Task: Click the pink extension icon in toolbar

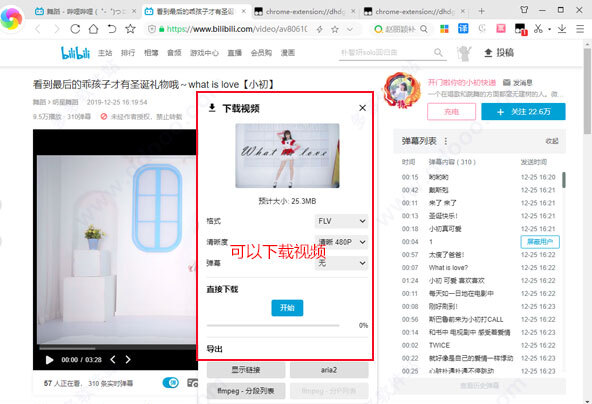Action: [x=501, y=29]
